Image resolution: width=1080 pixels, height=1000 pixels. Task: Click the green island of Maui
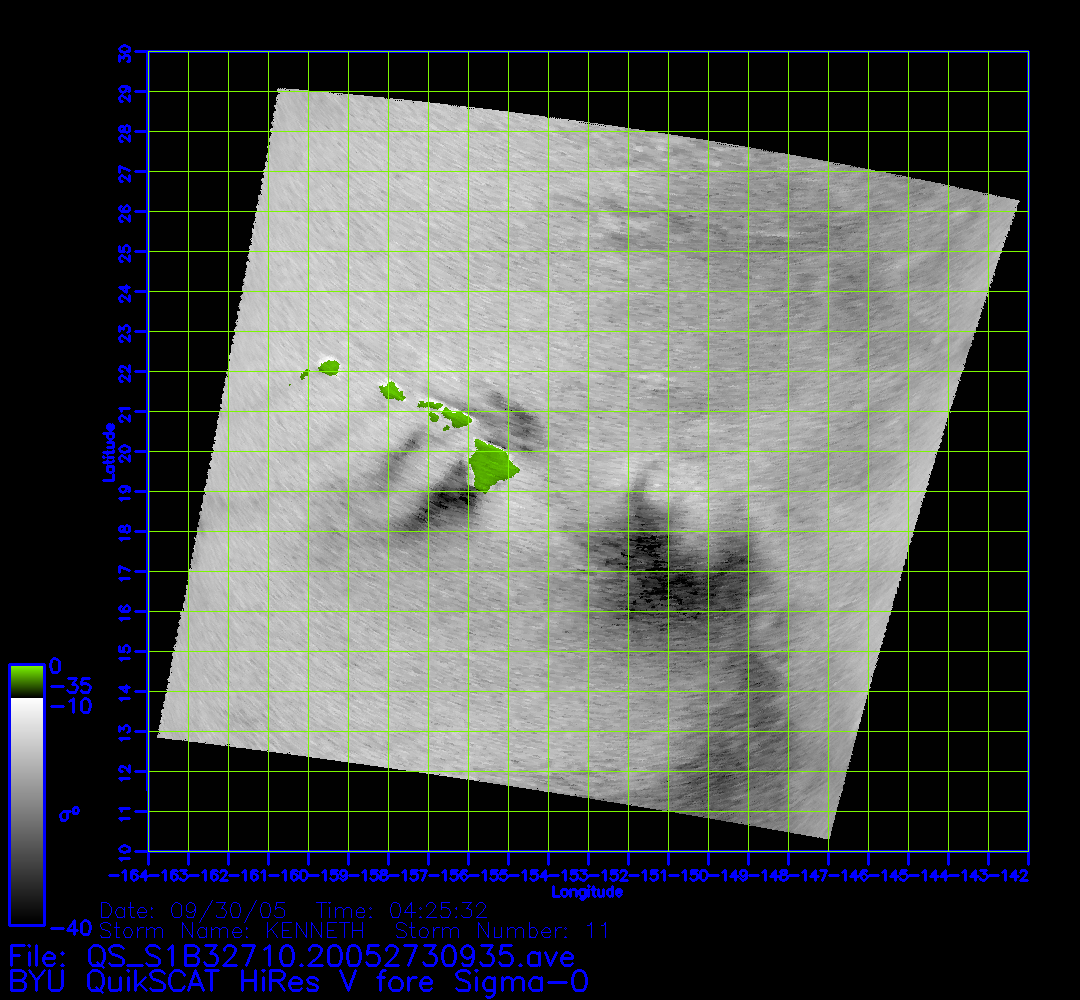457,417
